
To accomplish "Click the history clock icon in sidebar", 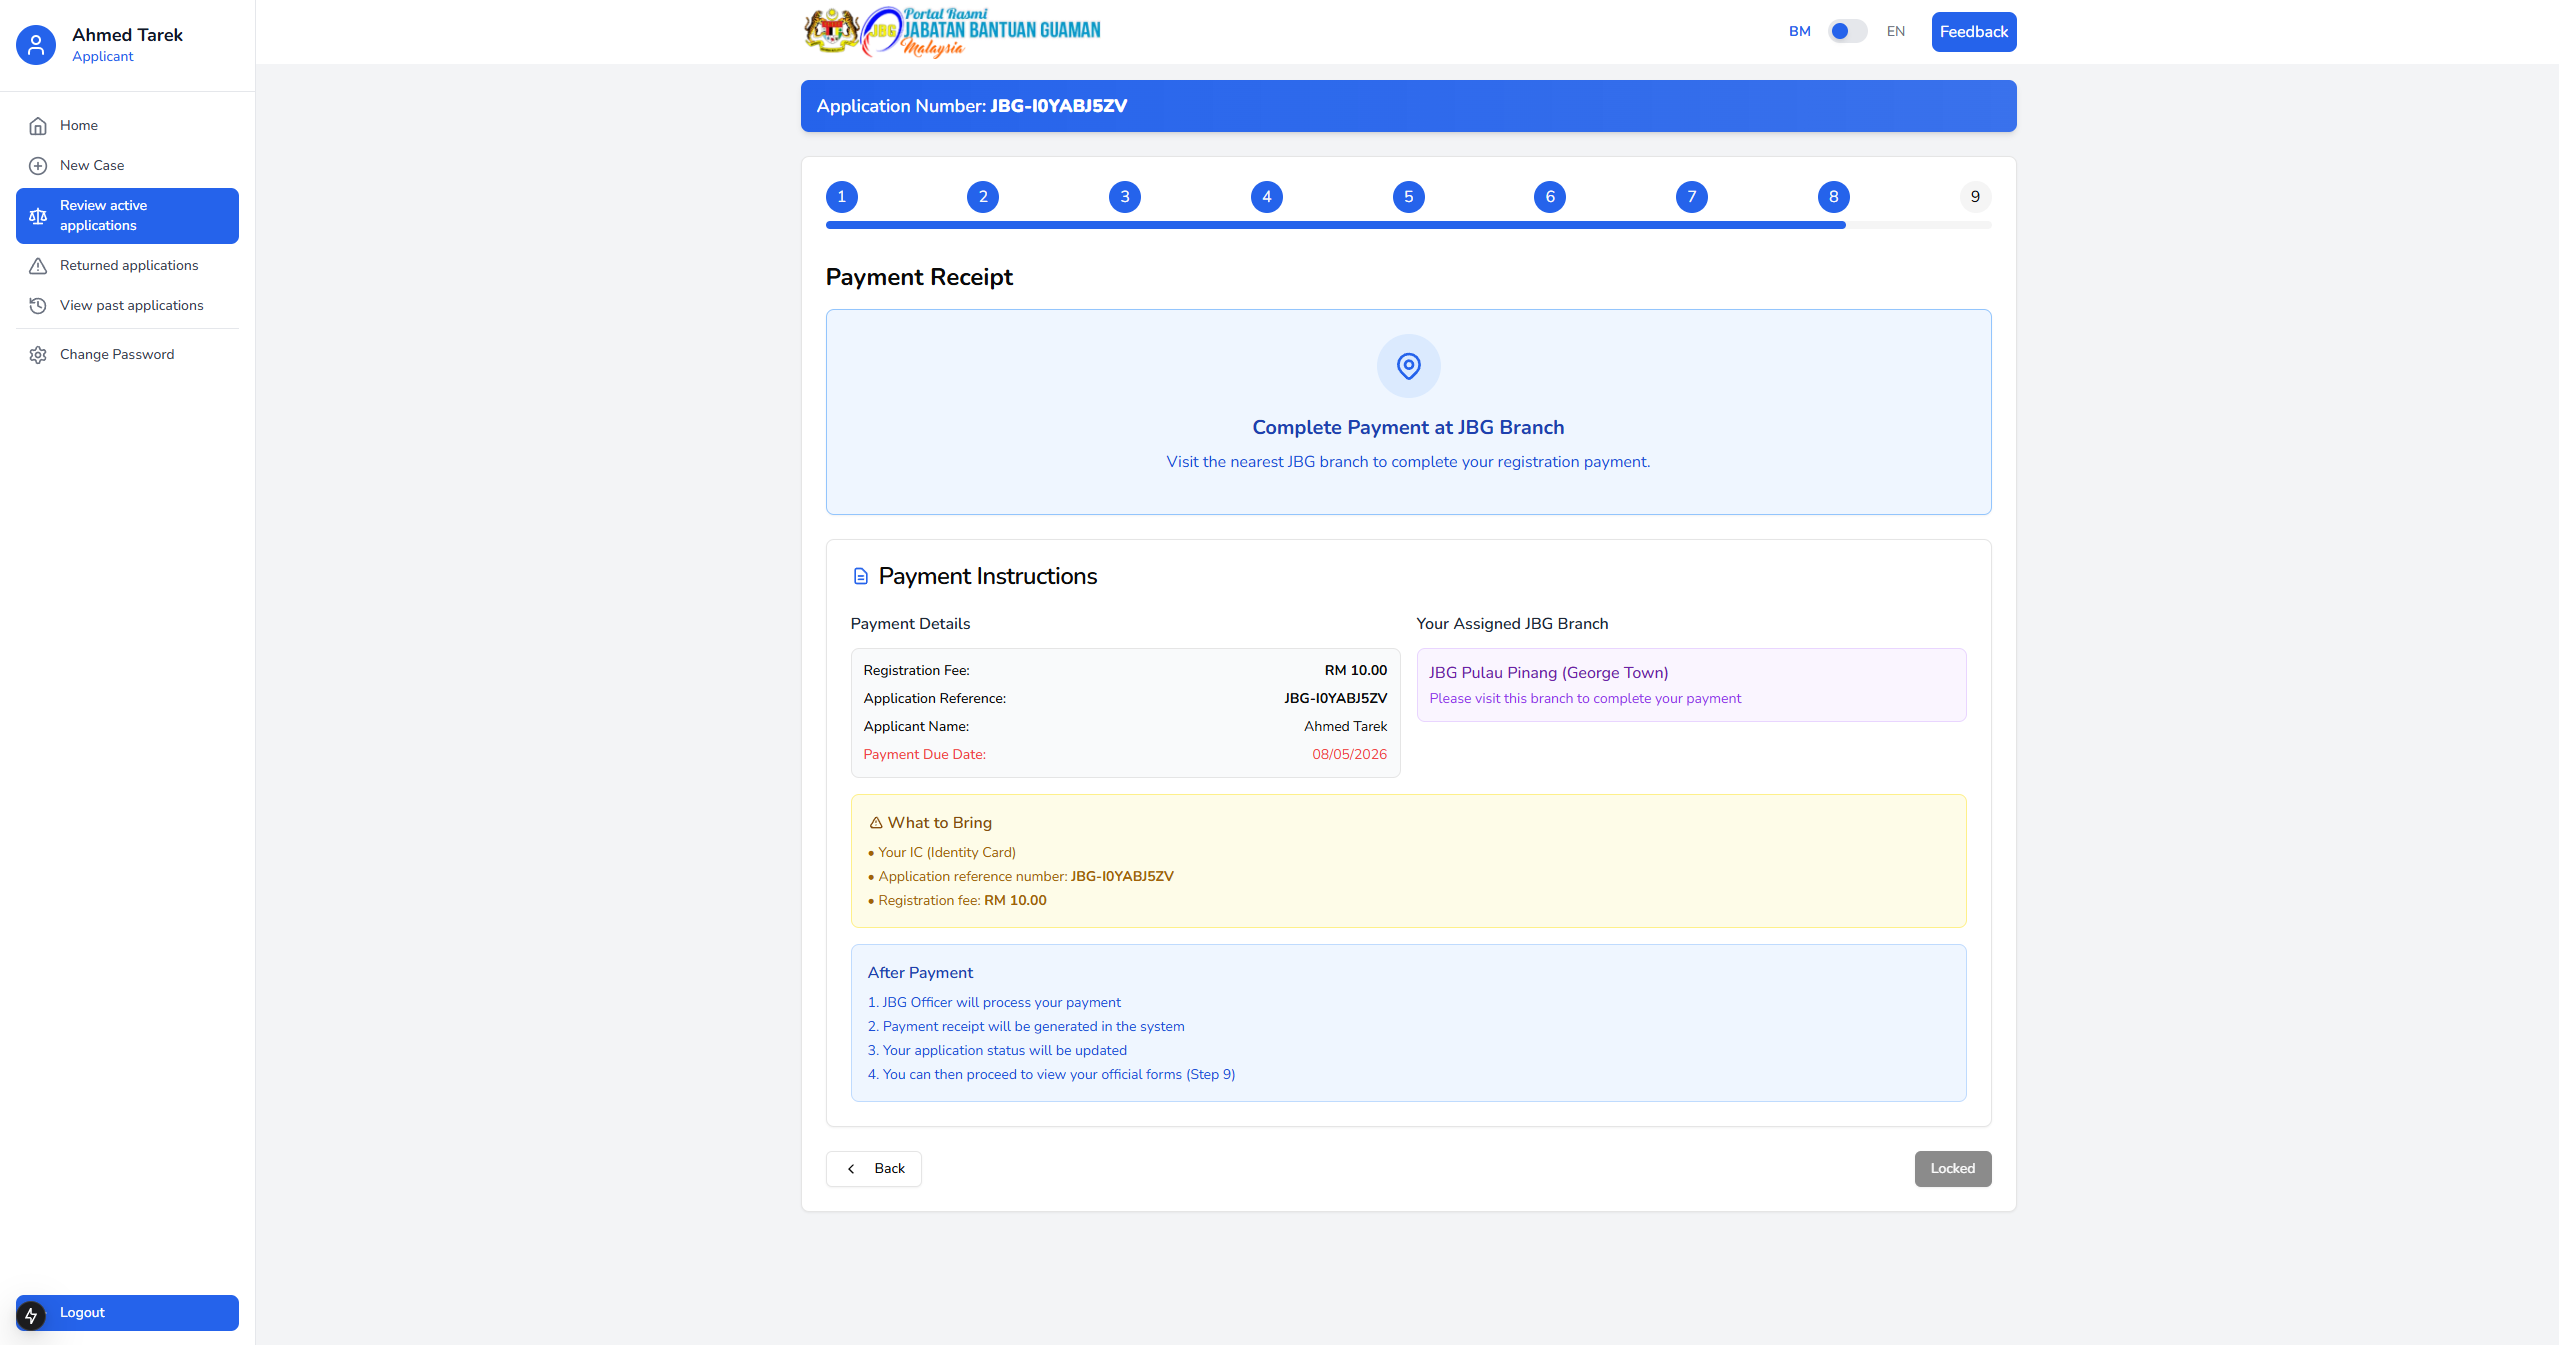I will pyautogui.click(x=38, y=306).
